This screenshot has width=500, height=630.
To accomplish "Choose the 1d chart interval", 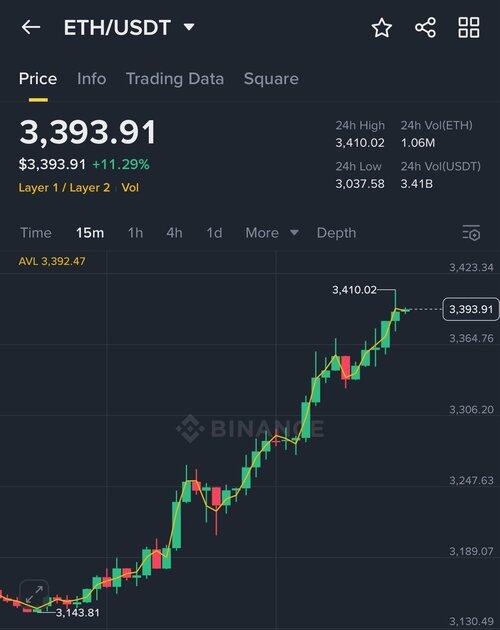I will tap(214, 233).
